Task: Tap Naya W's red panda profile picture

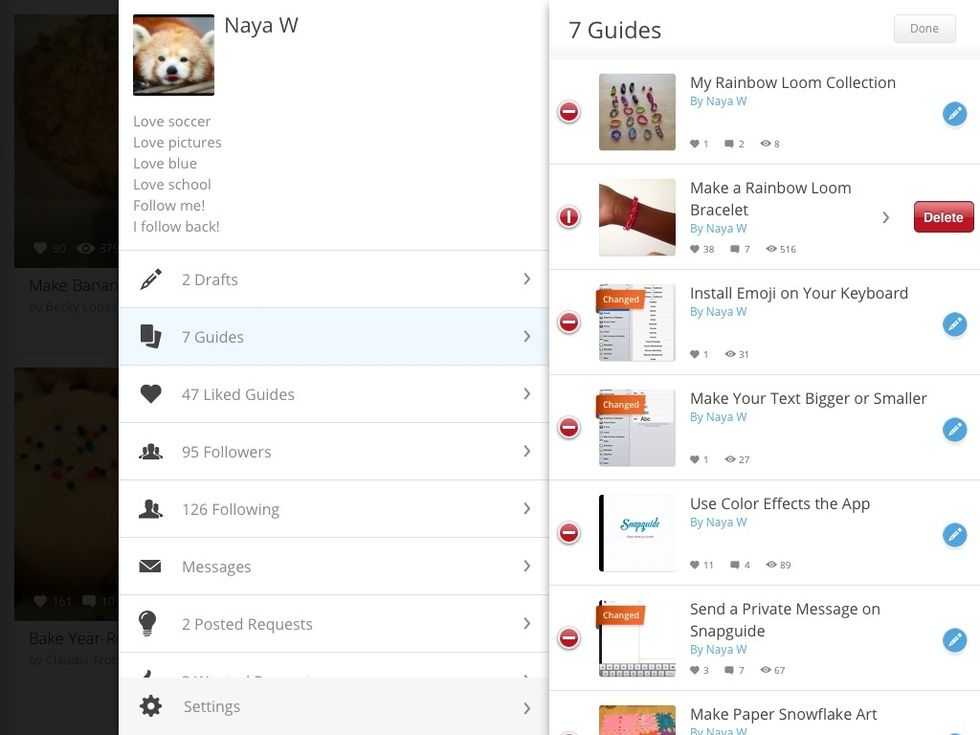Action: coord(174,55)
